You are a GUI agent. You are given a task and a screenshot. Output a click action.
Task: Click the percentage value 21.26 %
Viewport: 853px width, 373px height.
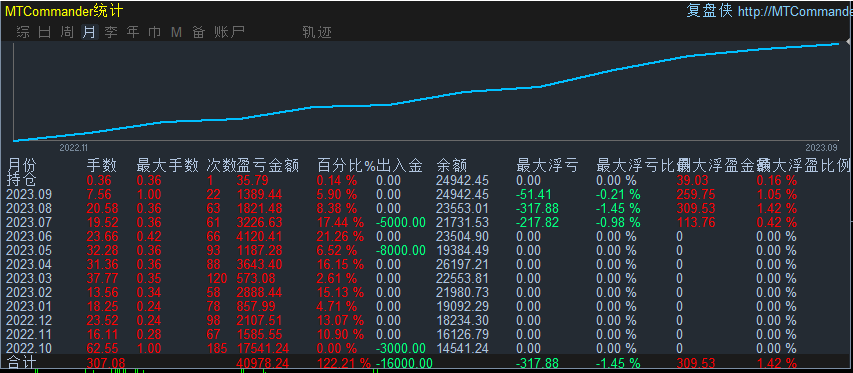pos(341,236)
